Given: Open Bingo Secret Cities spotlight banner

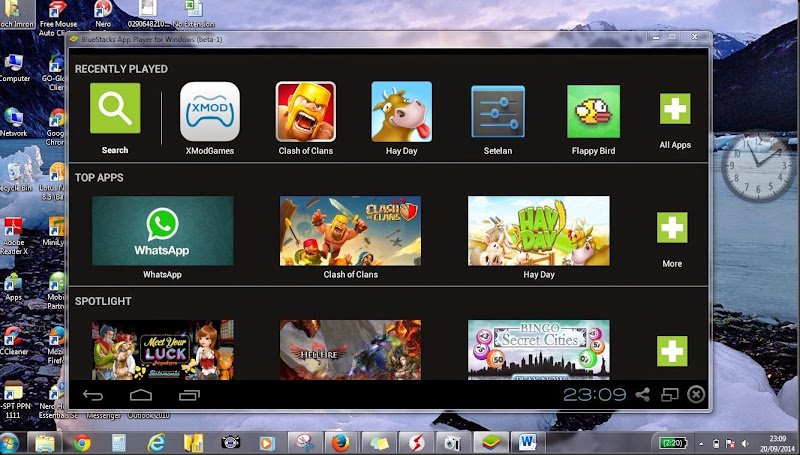Looking at the screenshot, I should click(539, 349).
